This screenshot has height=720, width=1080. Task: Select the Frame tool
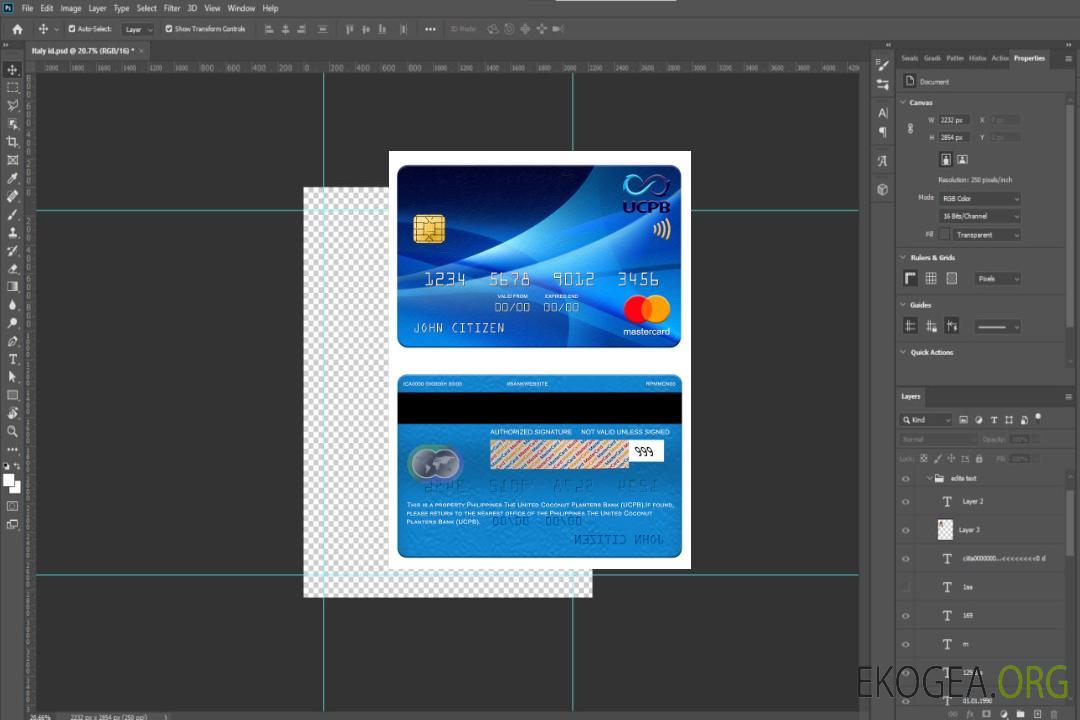click(x=12, y=160)
